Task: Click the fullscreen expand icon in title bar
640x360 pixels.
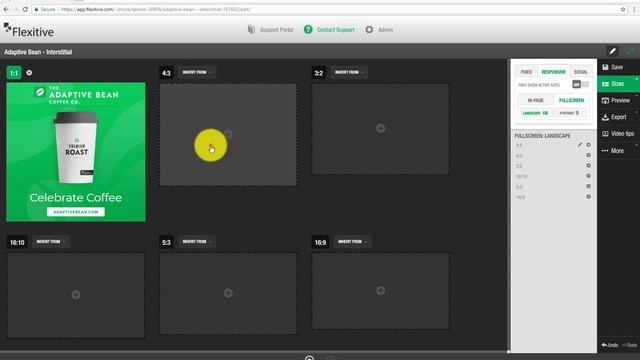Action: click(x=631, y=51)
